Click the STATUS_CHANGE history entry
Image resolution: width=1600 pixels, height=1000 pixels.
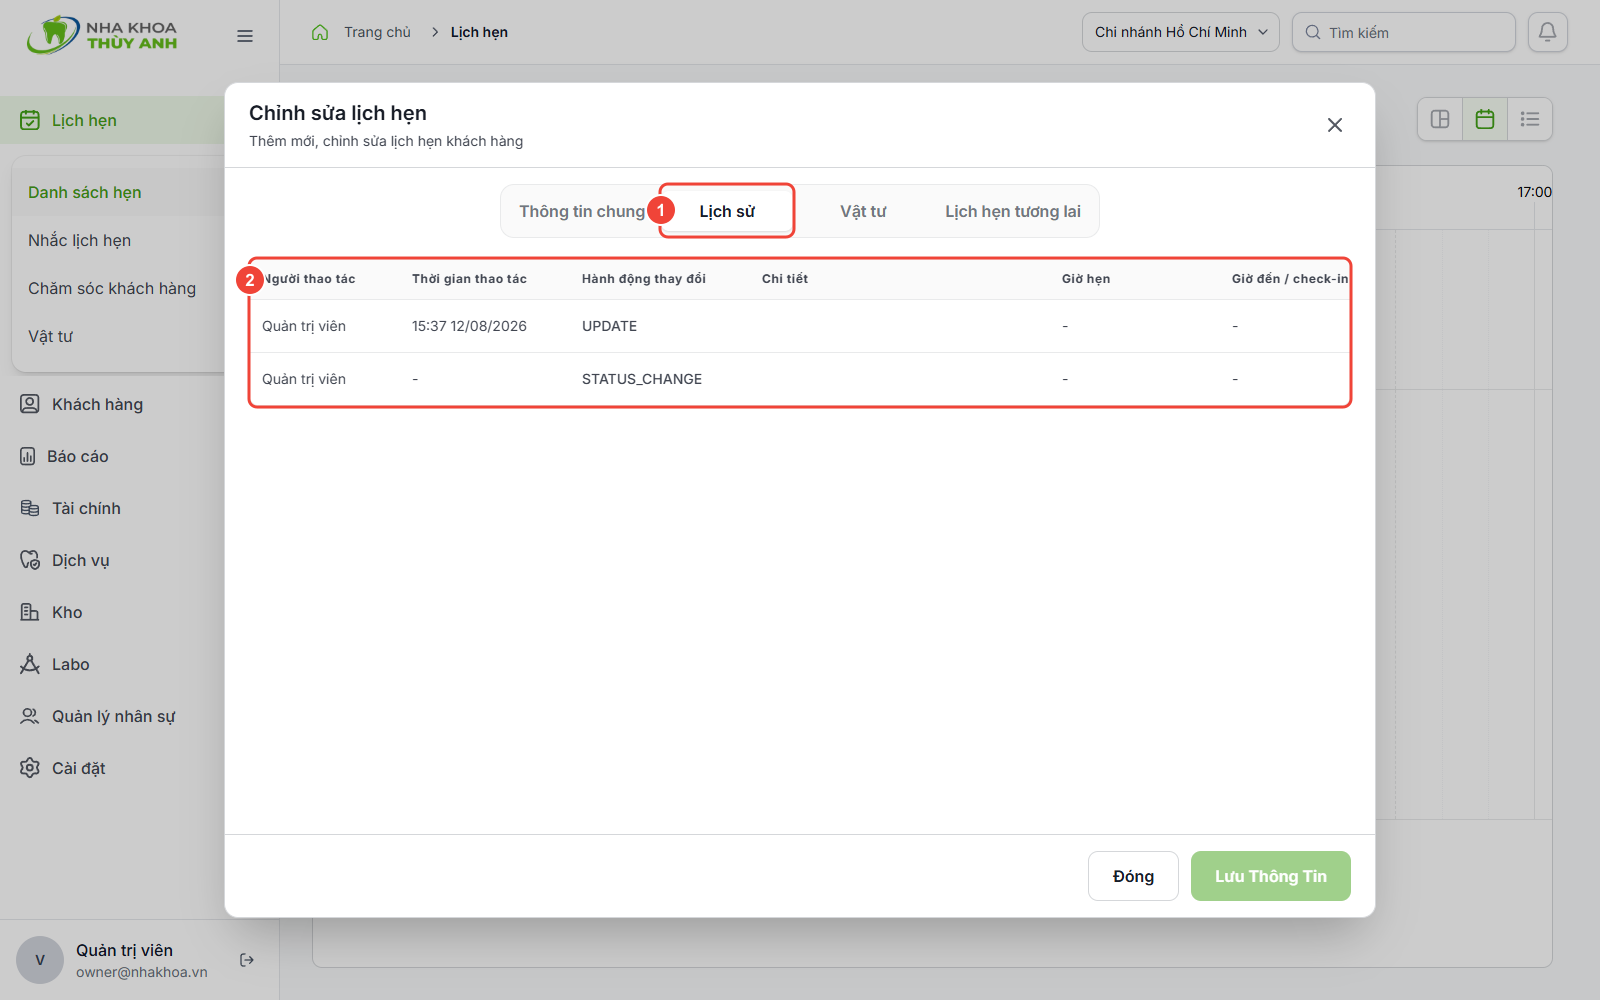coord(642,379)
